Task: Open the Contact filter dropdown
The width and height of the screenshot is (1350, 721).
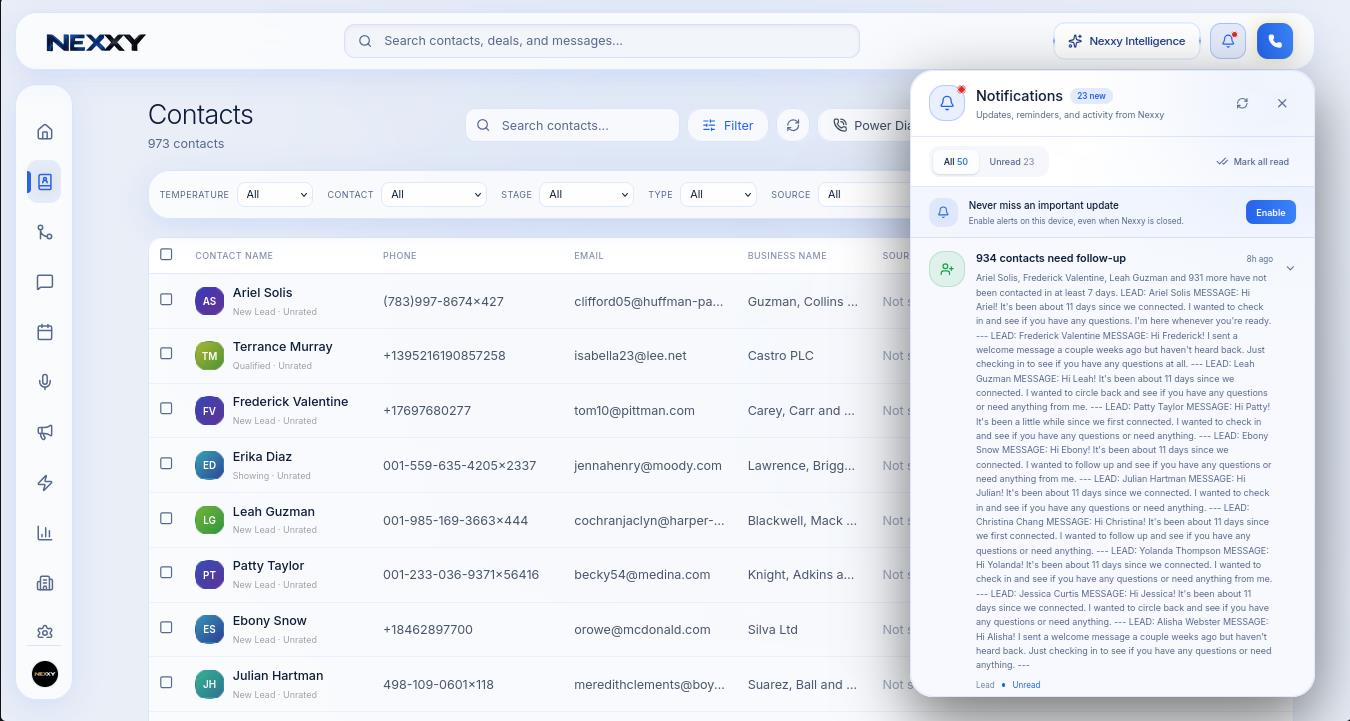Action: pos(433,194)
